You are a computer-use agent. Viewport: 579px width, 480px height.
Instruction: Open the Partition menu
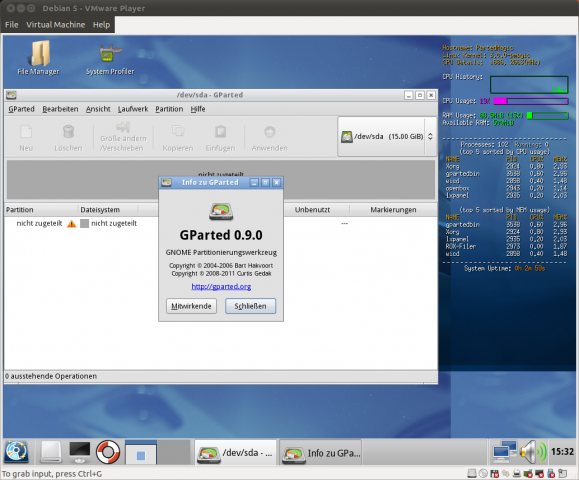tap(169, 109)
